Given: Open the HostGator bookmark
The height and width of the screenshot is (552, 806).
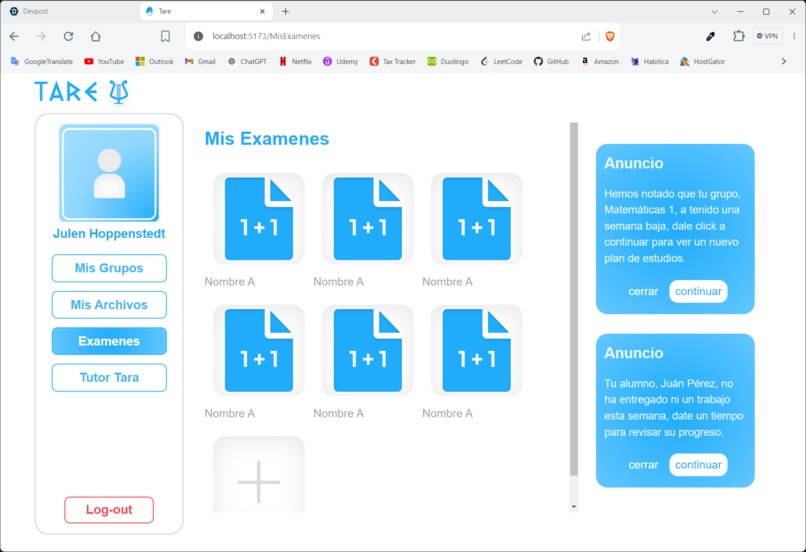Looking at the screenshot, I should tap(703, 62).
